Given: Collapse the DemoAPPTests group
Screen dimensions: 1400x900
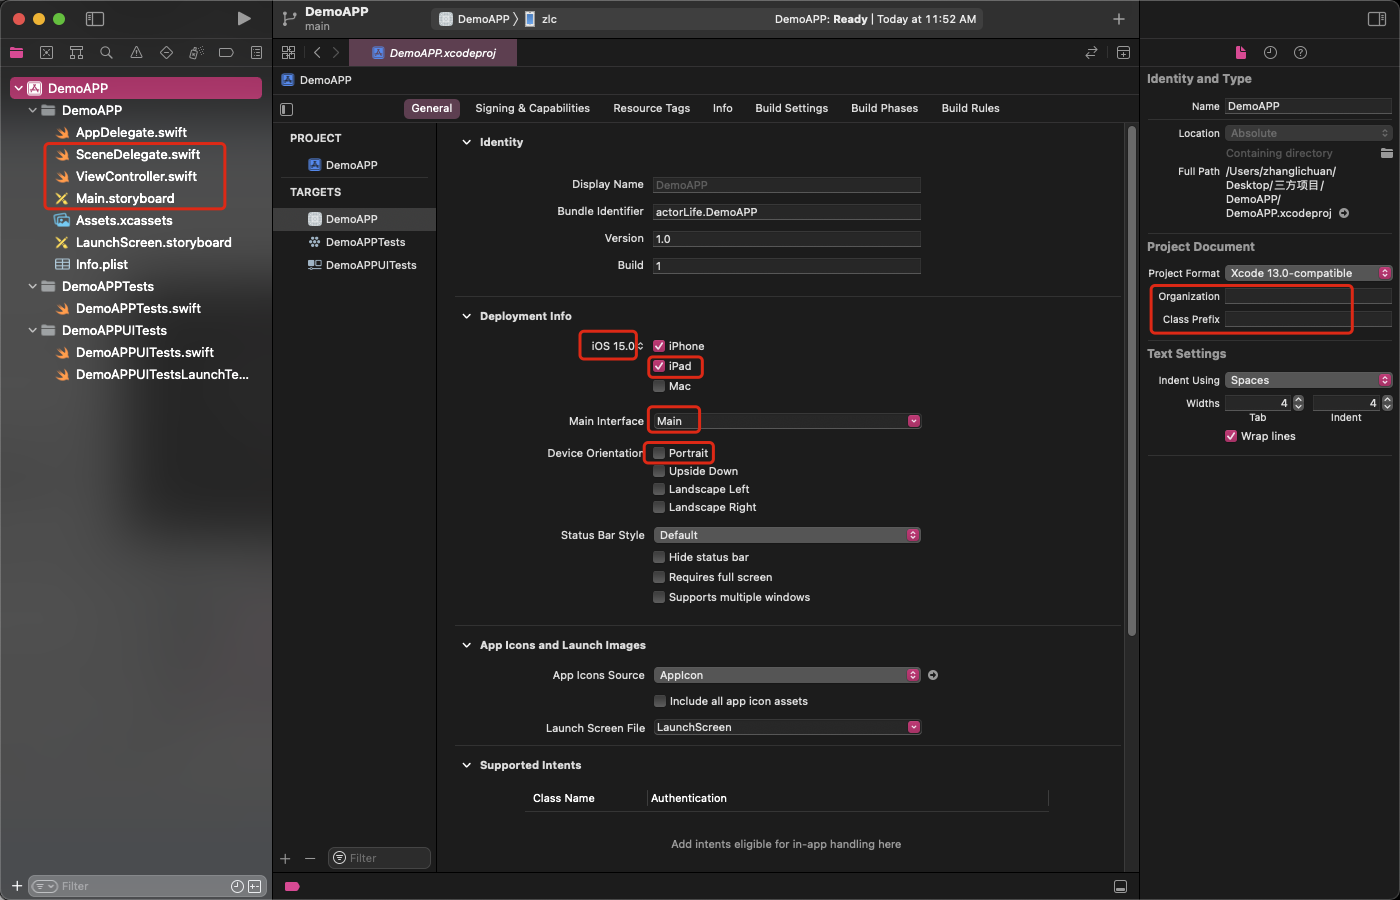Looking at the screenshot, I should (33, 286).
